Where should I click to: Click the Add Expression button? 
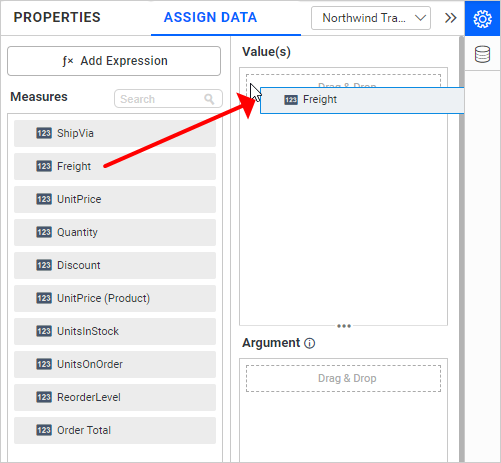(x=114, y=61)
